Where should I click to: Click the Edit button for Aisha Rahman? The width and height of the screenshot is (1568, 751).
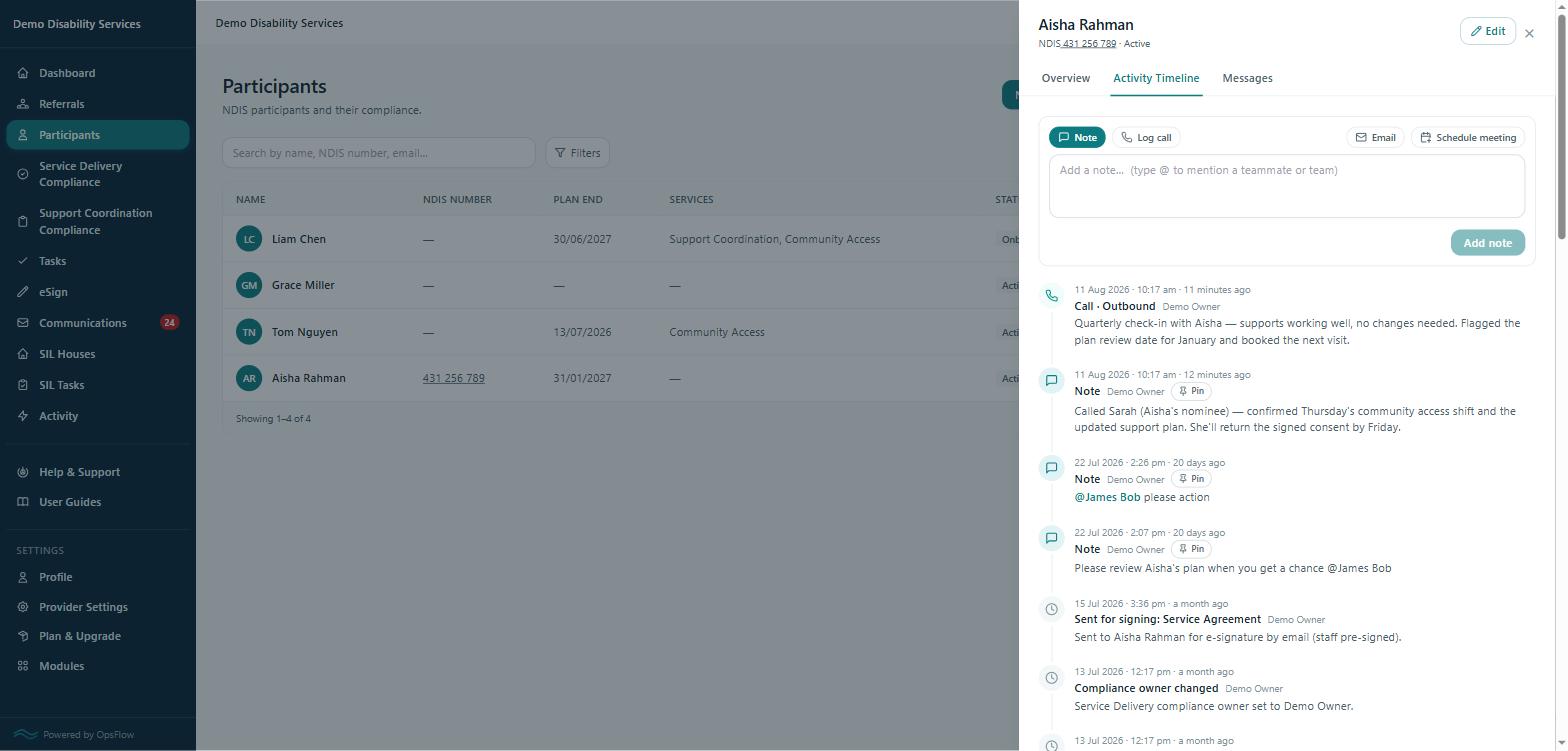point(1487,31)
